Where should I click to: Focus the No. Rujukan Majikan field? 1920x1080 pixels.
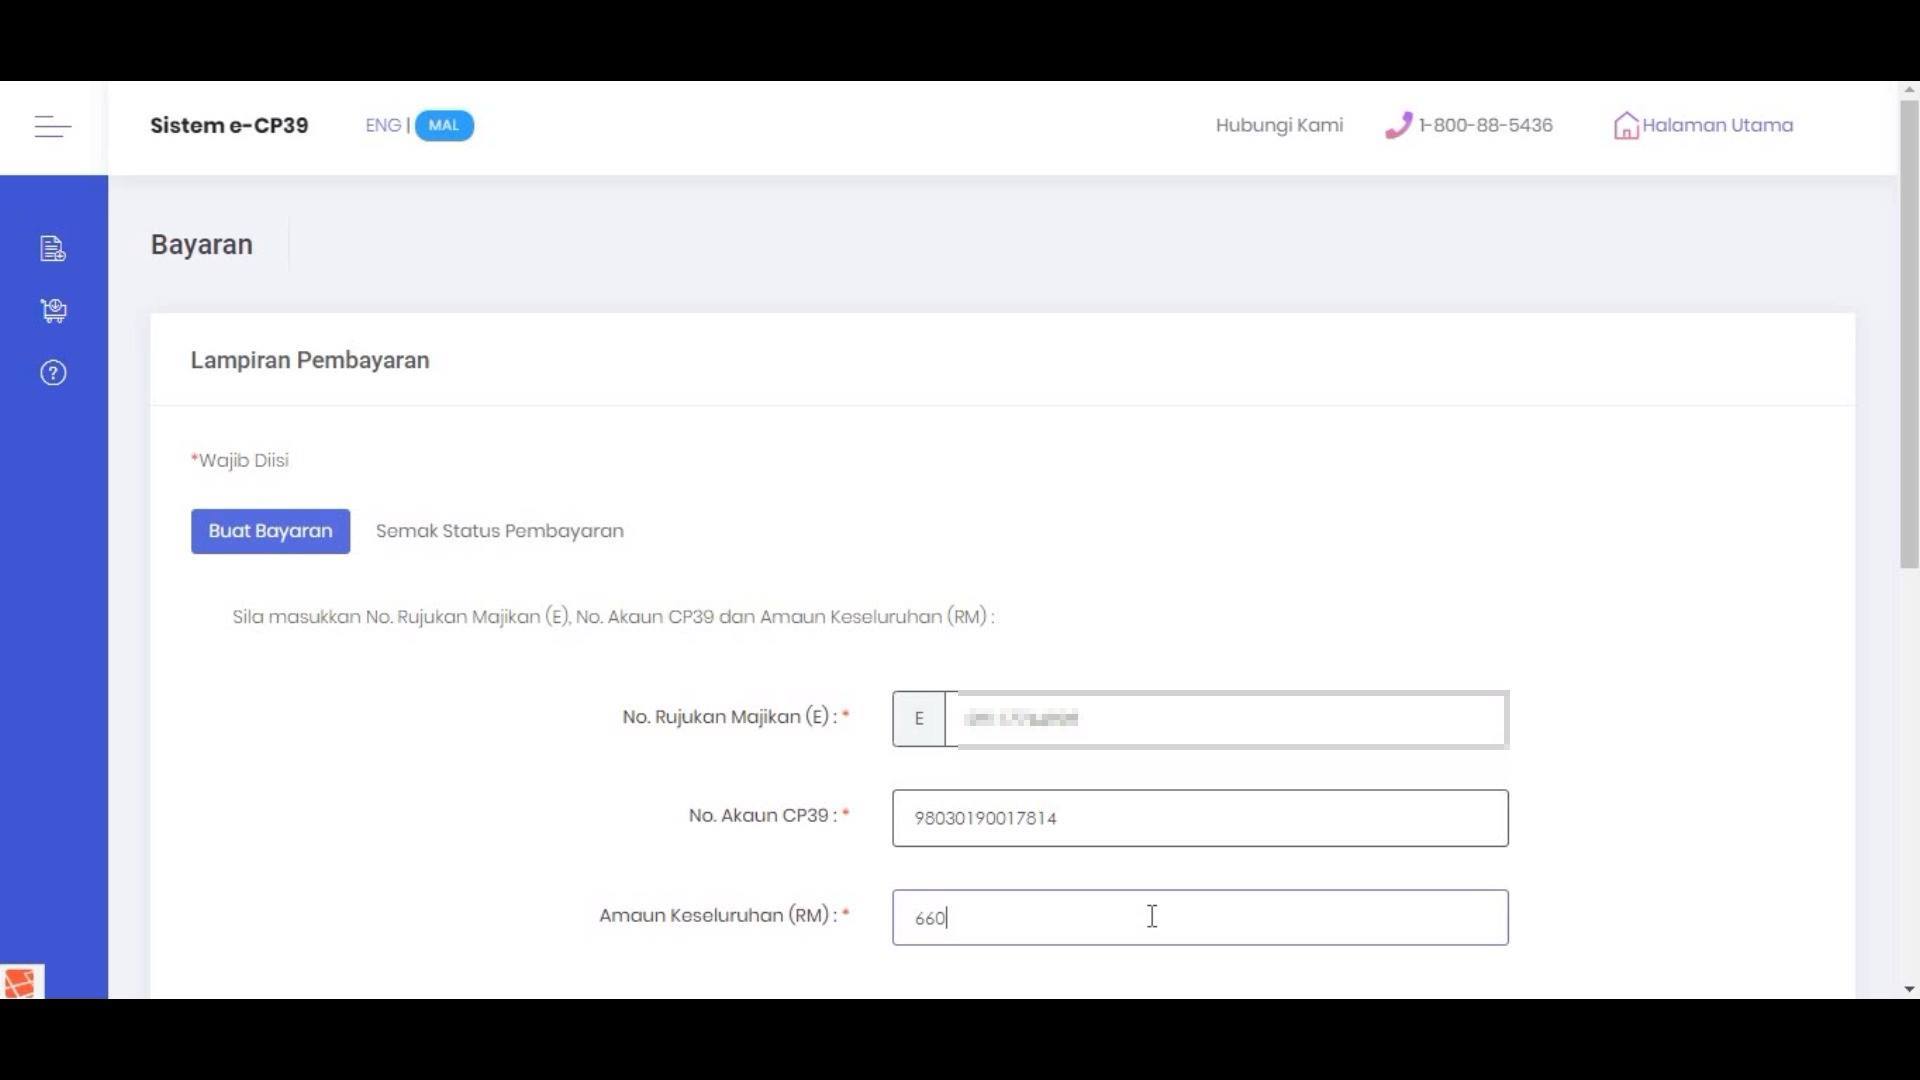pos(1226,719)
